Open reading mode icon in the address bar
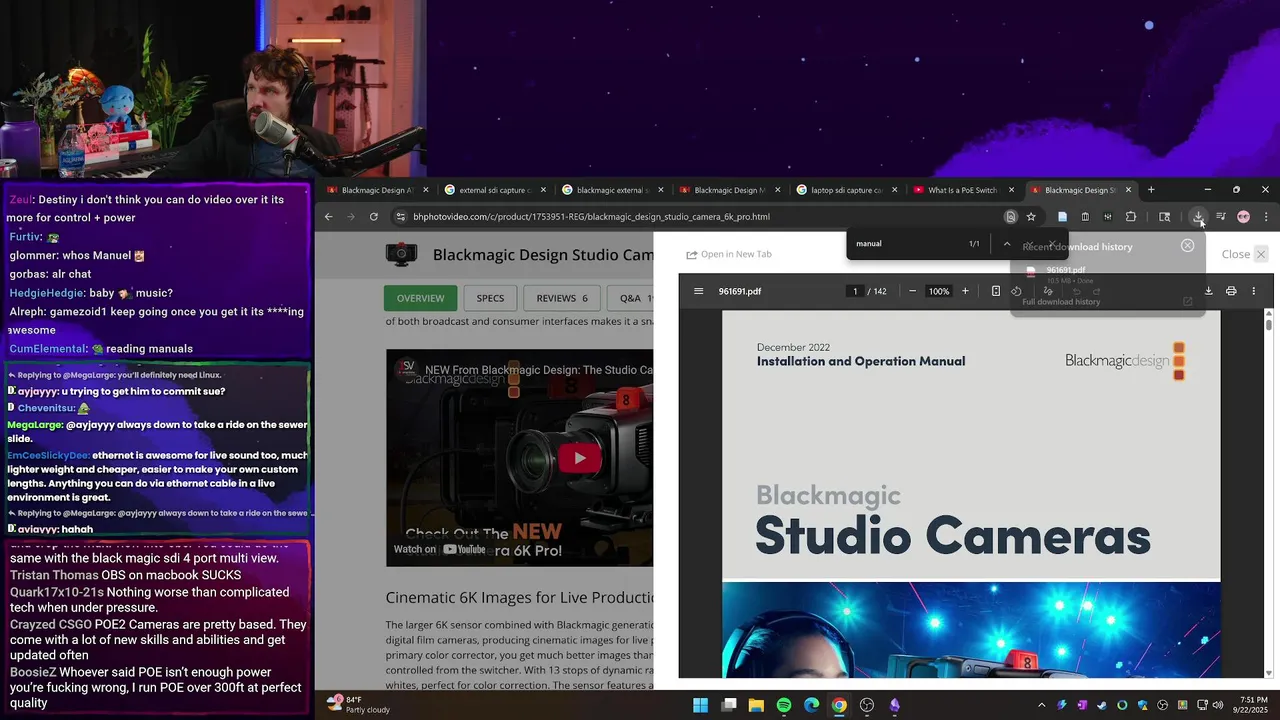The image size is (1280, 720). [x=1011, y=217]
